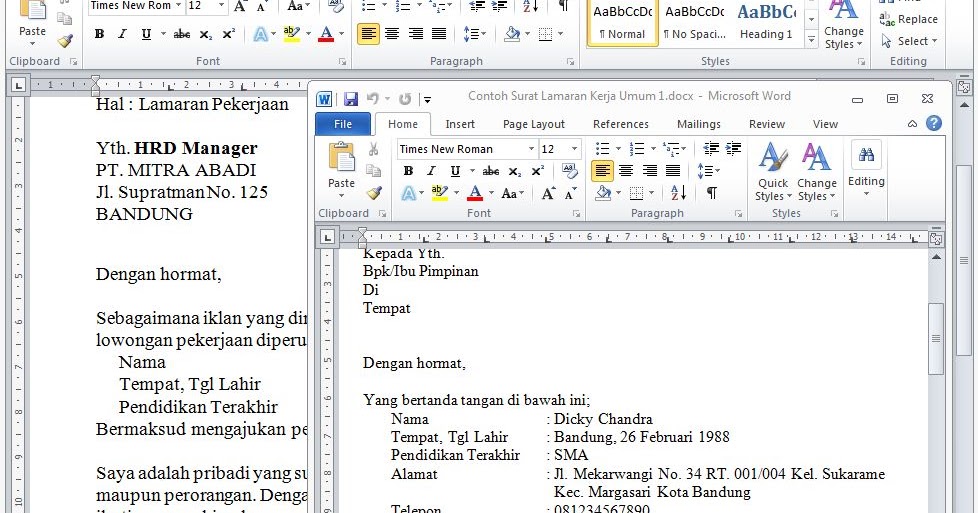Click Replace in back window Editing group
Viewport: 978px width, 513px height.
tap(909, 19)
